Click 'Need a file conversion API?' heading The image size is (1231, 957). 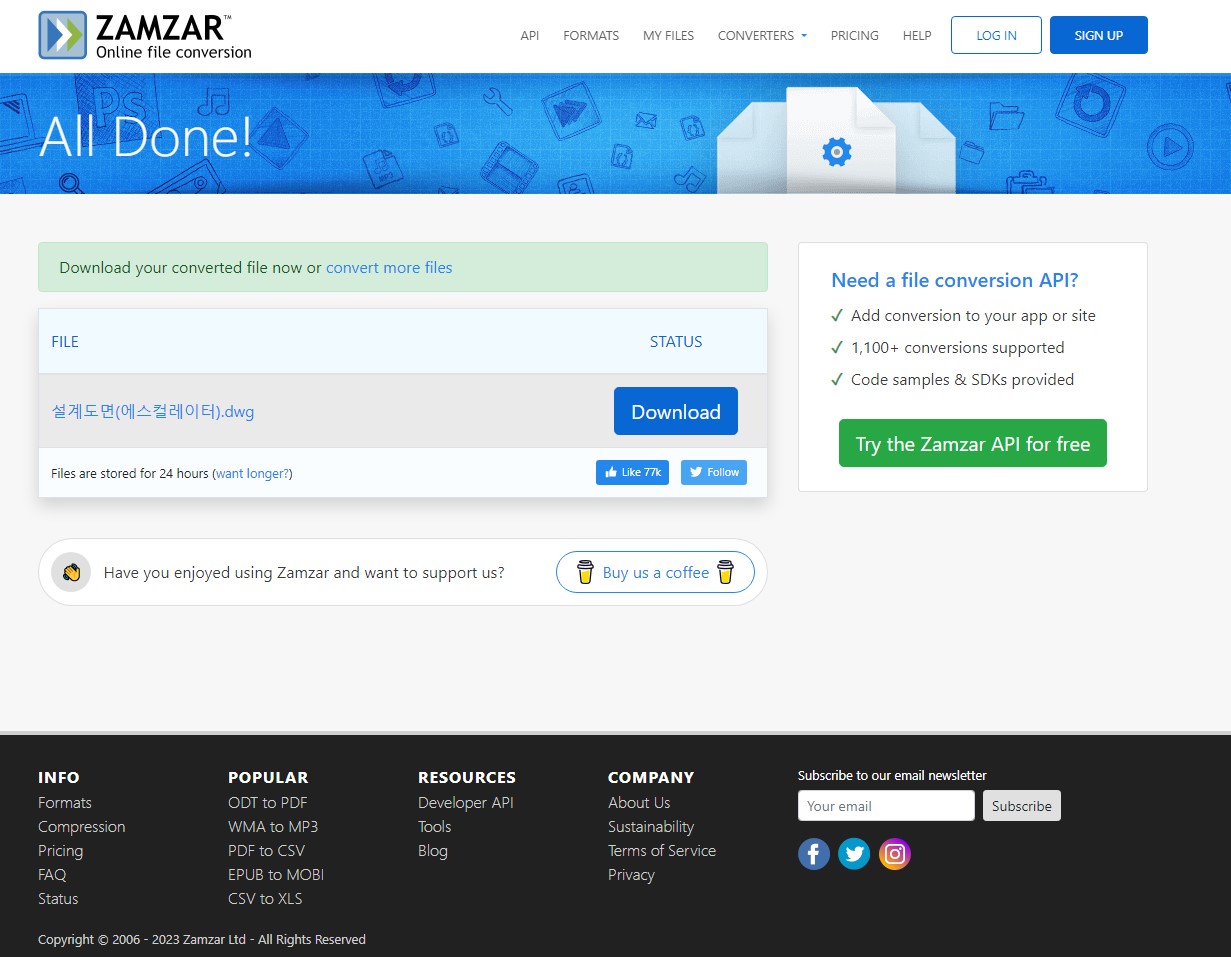tap(955, 280)
